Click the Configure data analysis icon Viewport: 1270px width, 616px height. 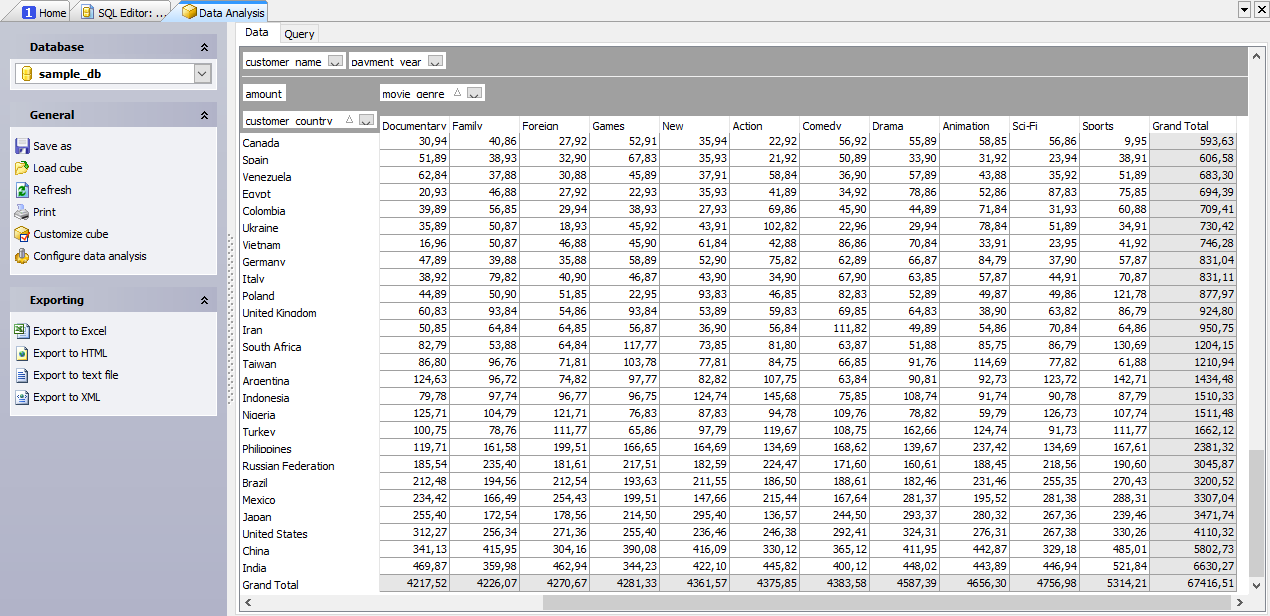point(23,256)
